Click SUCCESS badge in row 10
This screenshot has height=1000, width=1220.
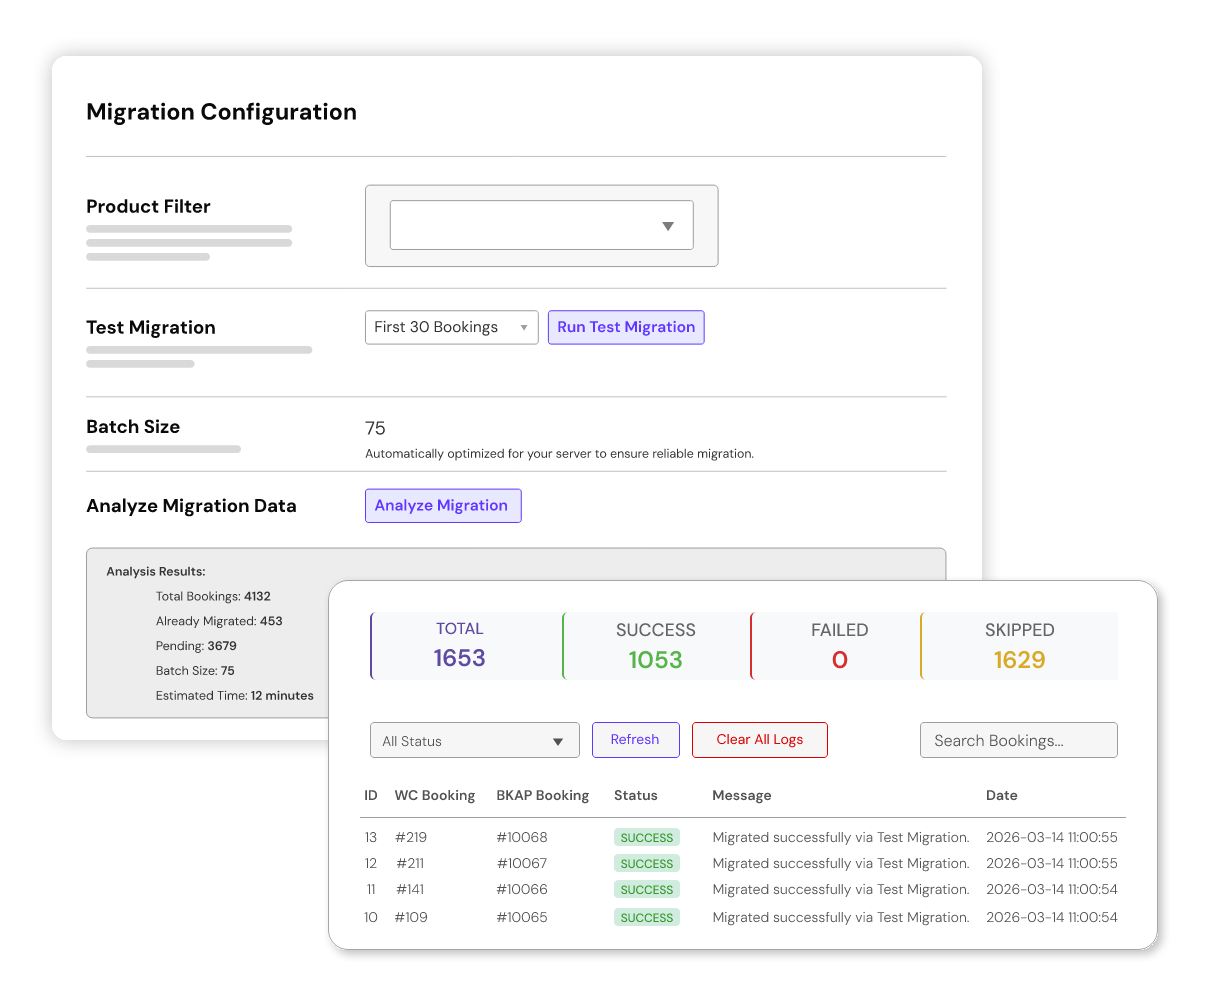coord(647,917)
